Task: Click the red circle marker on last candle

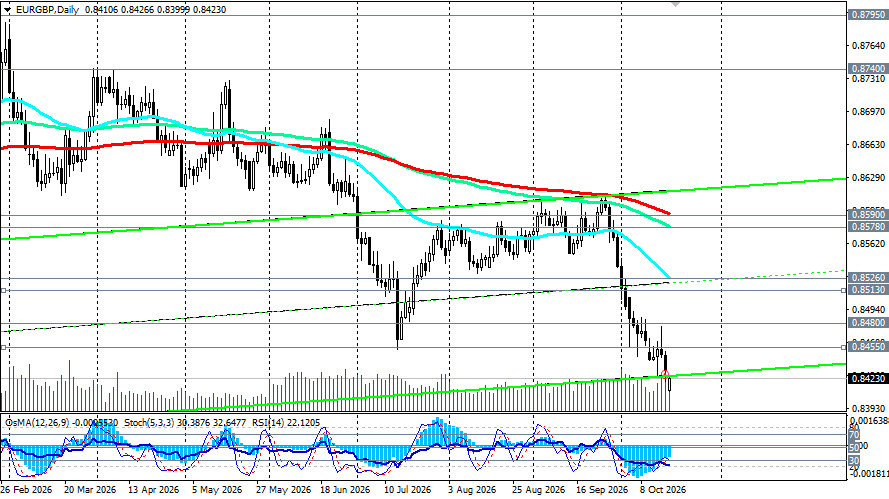Action: coord(666,373)
